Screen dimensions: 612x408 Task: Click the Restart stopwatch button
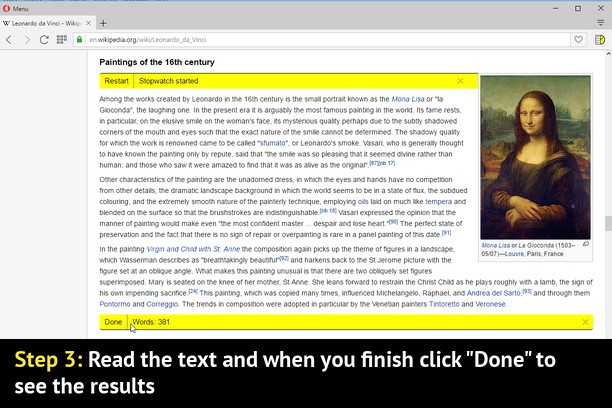coord(116,81)
